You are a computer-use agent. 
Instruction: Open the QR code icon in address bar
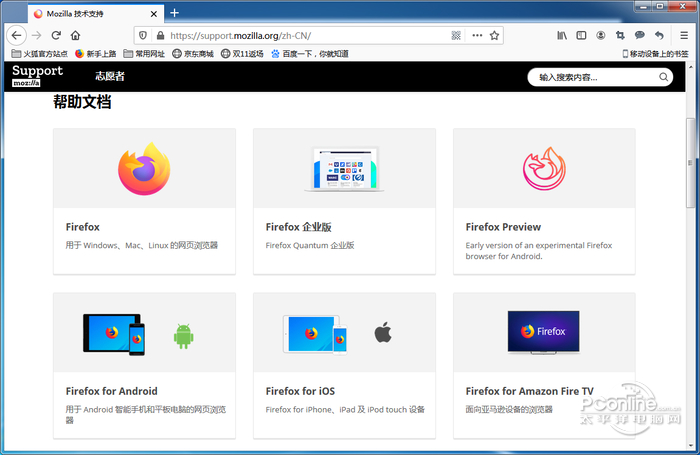pos(456,35)
